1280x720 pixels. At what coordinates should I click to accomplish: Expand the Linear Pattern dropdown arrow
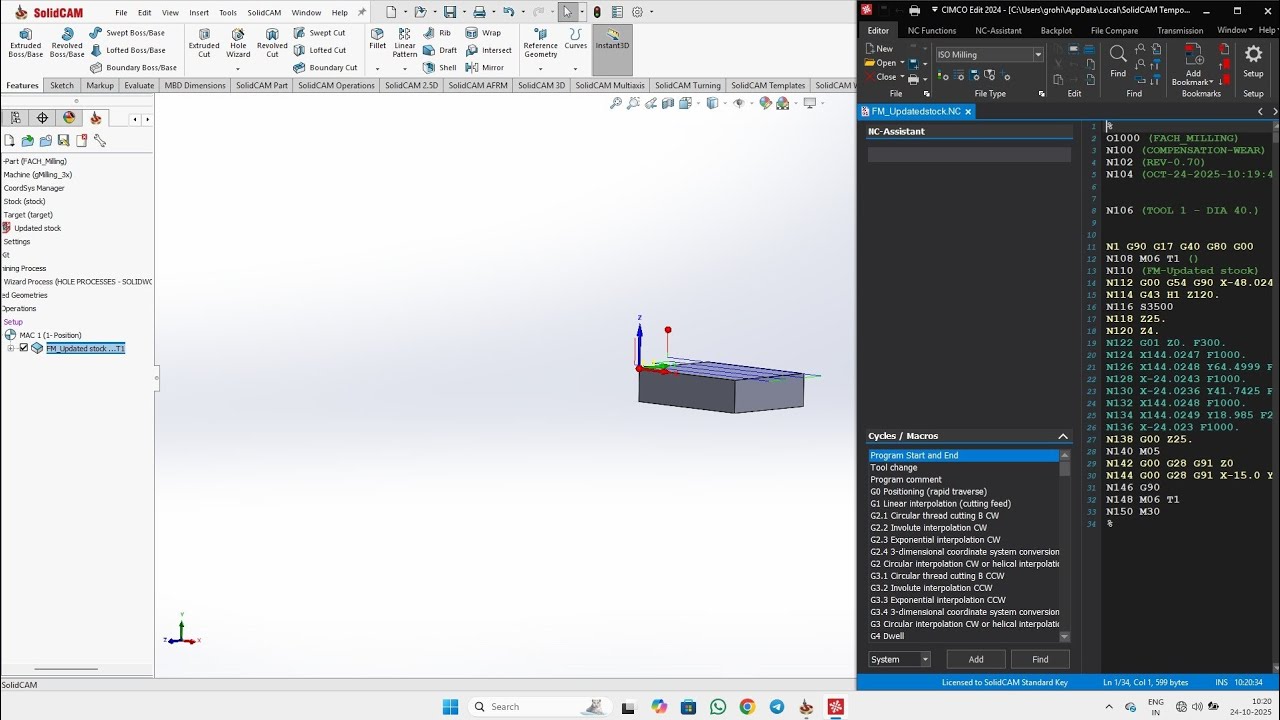(x=405, y=69)
